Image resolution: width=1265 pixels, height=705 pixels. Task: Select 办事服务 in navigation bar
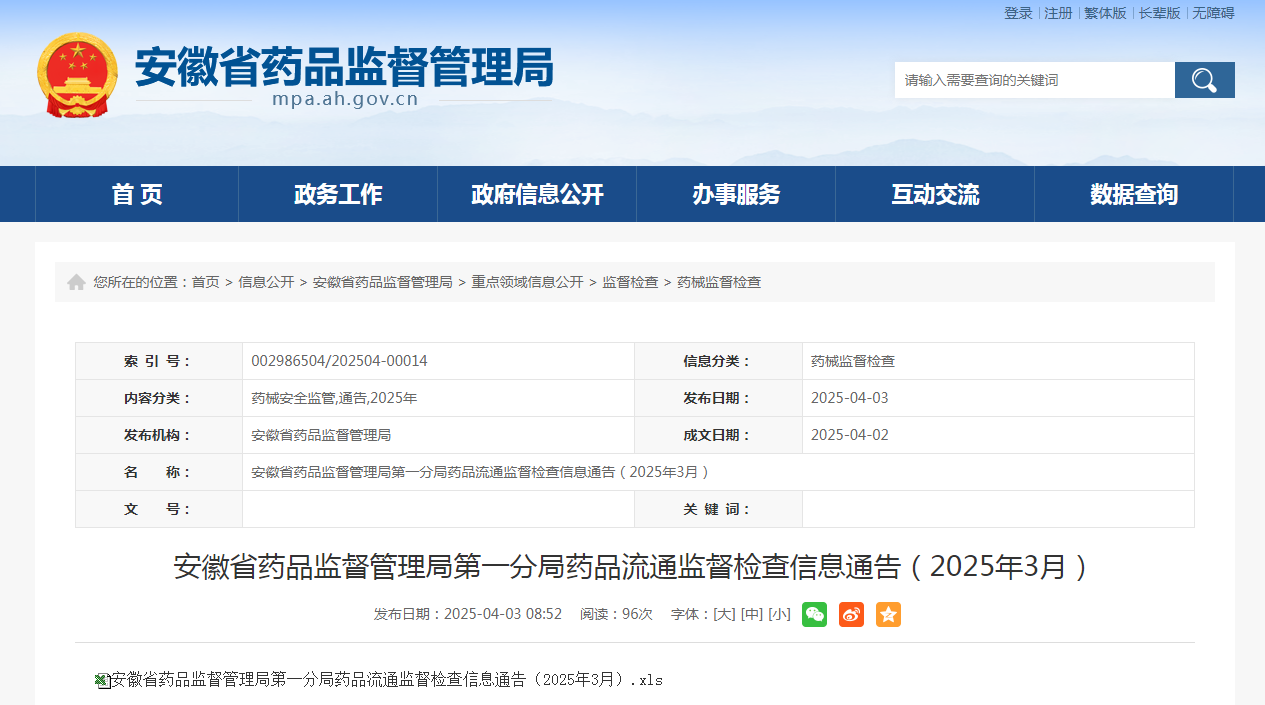pyautogui.click(x=736, y=194)
